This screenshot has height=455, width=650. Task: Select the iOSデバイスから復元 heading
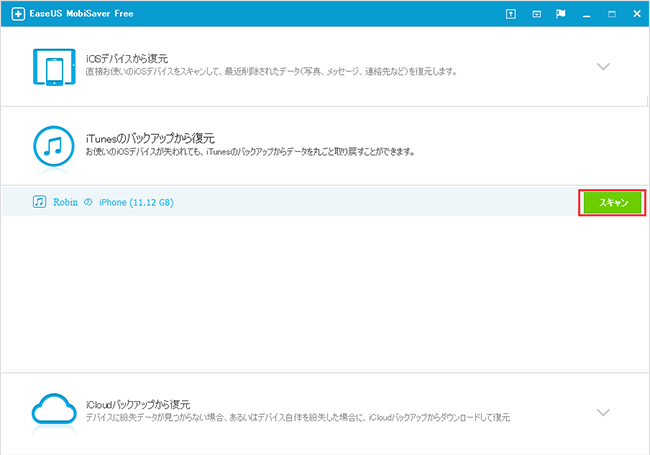(x=127, y=58)
